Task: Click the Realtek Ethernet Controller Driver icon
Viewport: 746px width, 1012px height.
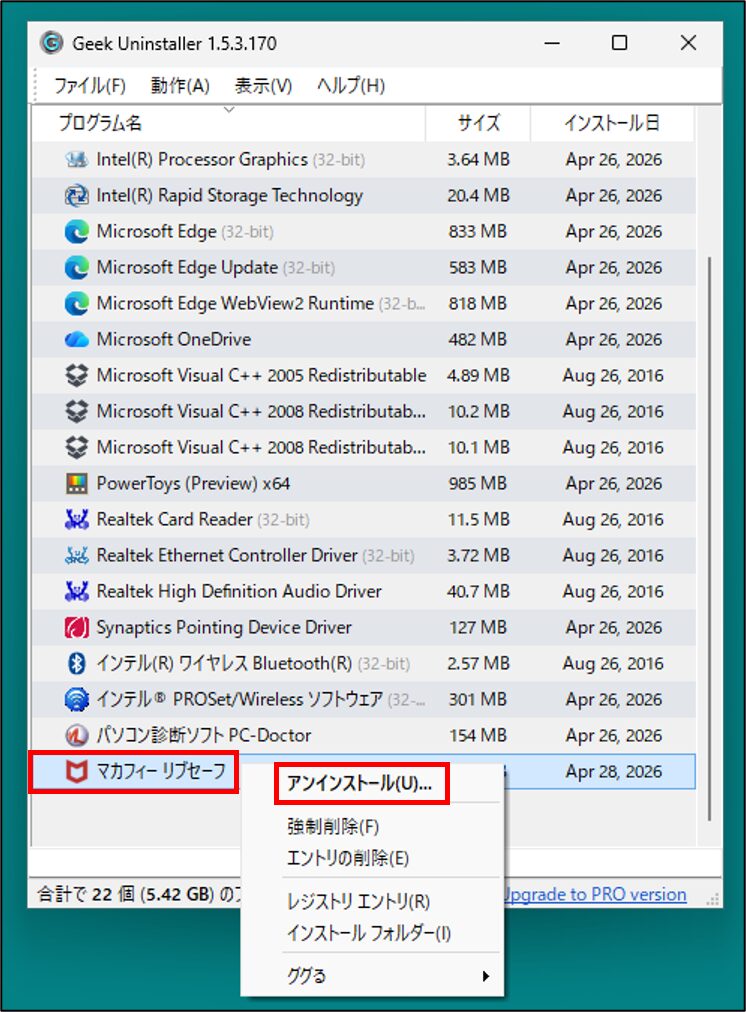Action: (x=77, y=556)
